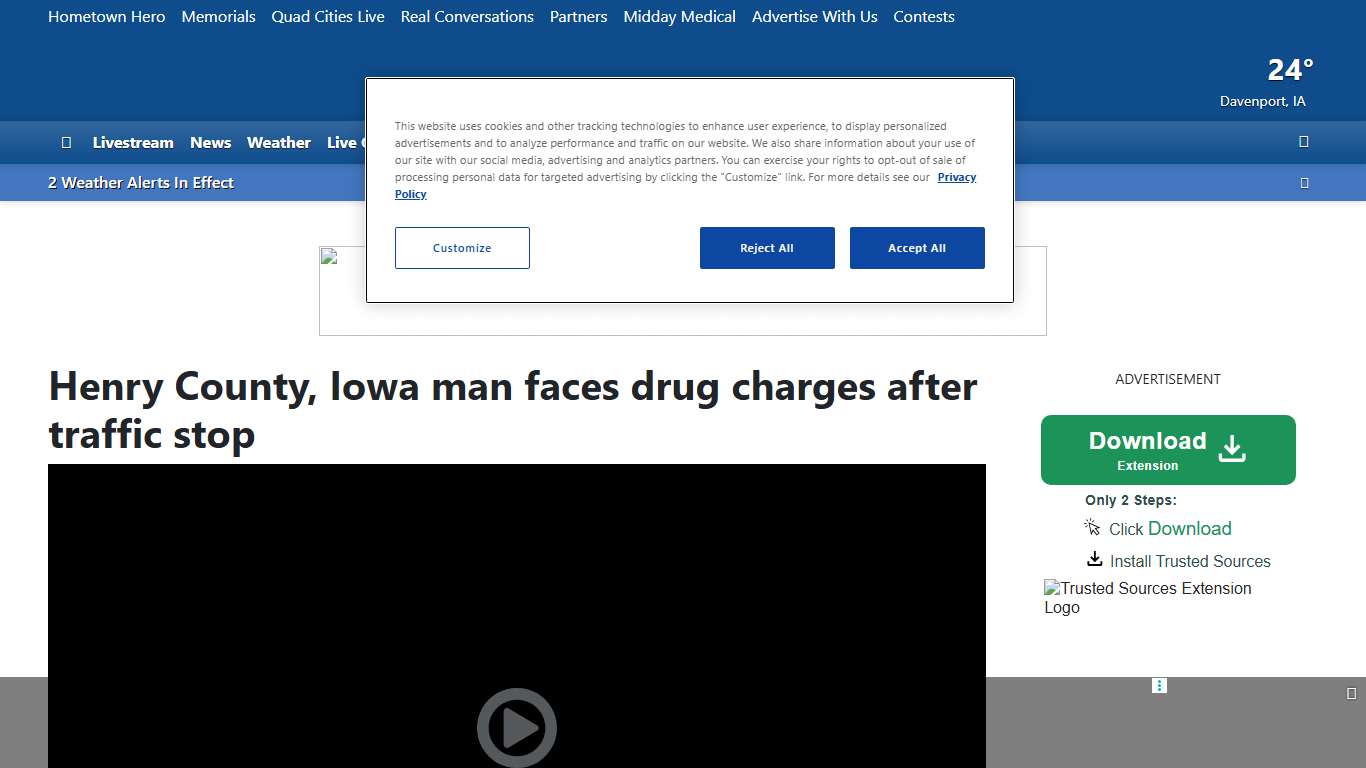Viewport: 1366px width, 768px height.
Task: Click the "2 Weather Alerts In Effect" banner
Action: tap(140, 182)
